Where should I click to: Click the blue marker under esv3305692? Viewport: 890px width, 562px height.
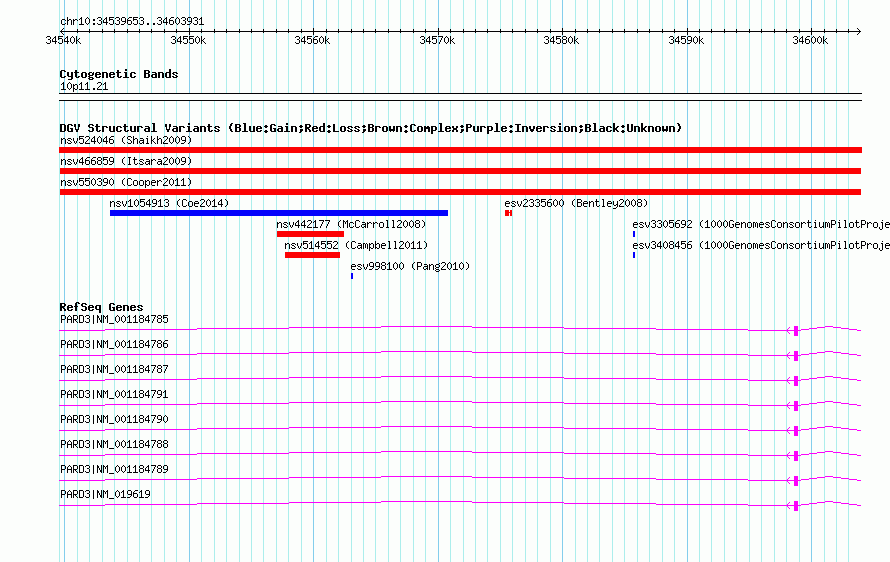tap(634, 234)
